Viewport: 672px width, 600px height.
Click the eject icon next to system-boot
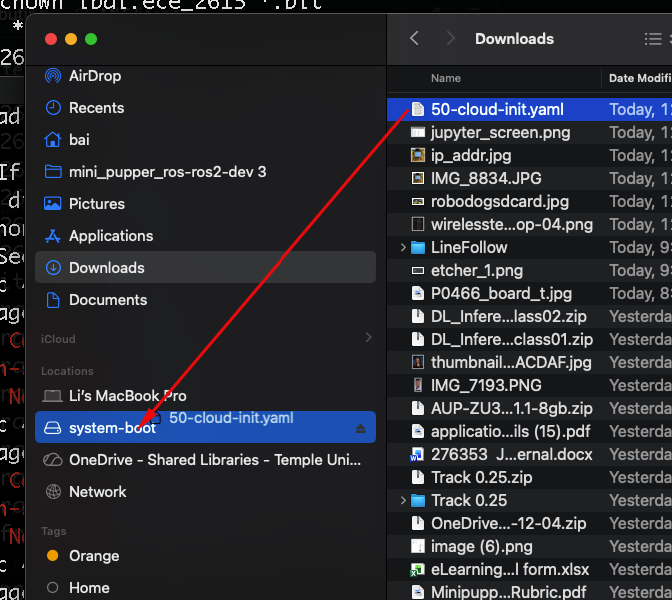360,428
